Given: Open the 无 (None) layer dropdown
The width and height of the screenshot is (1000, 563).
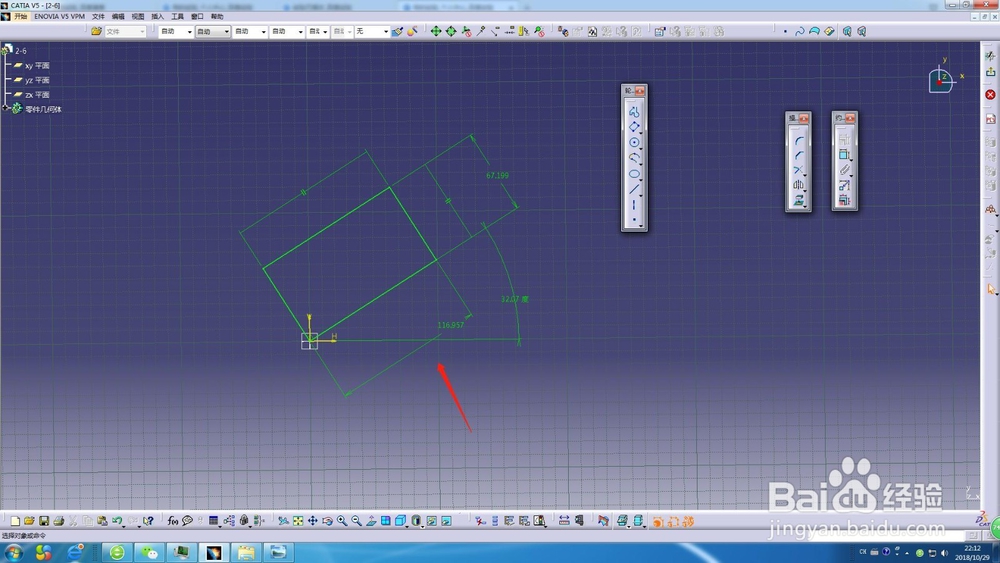Looking at the screenshot, I should point(372,31).
